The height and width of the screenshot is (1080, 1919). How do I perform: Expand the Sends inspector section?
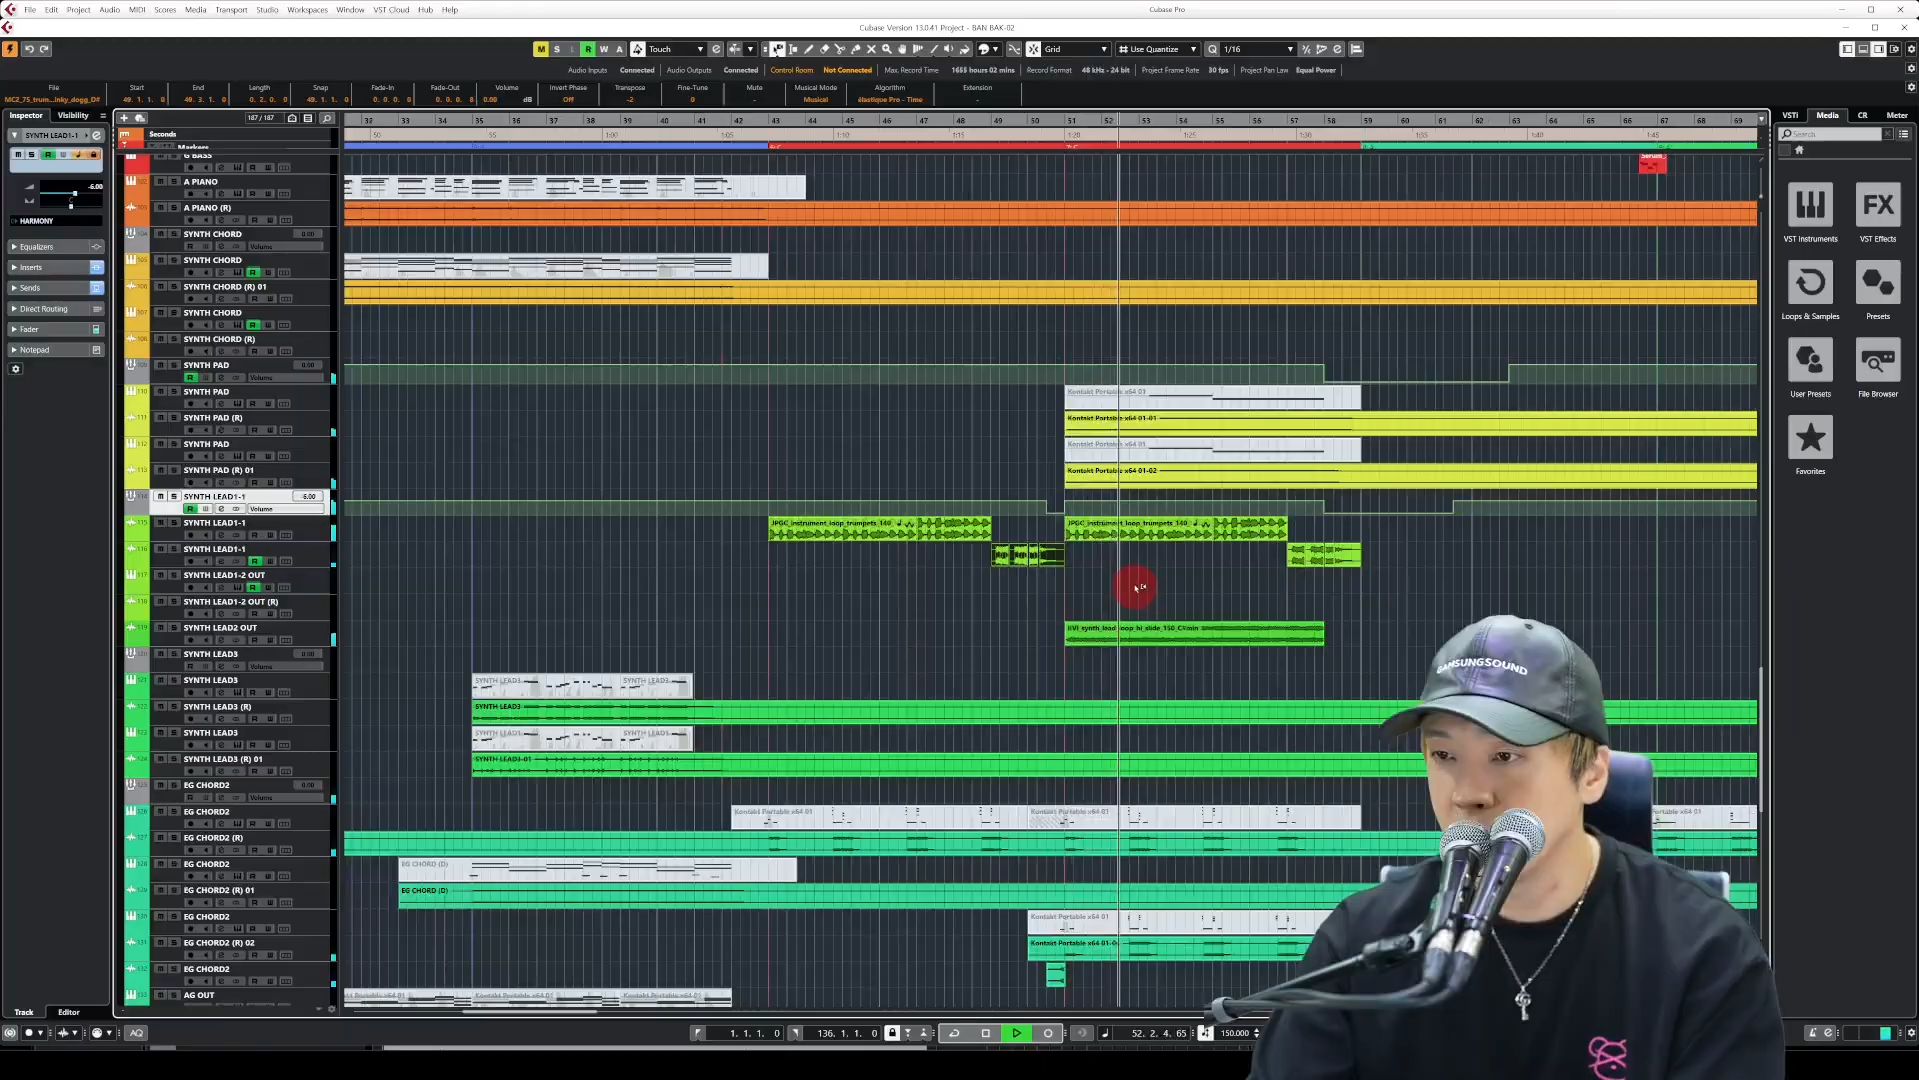click(56, 288)
